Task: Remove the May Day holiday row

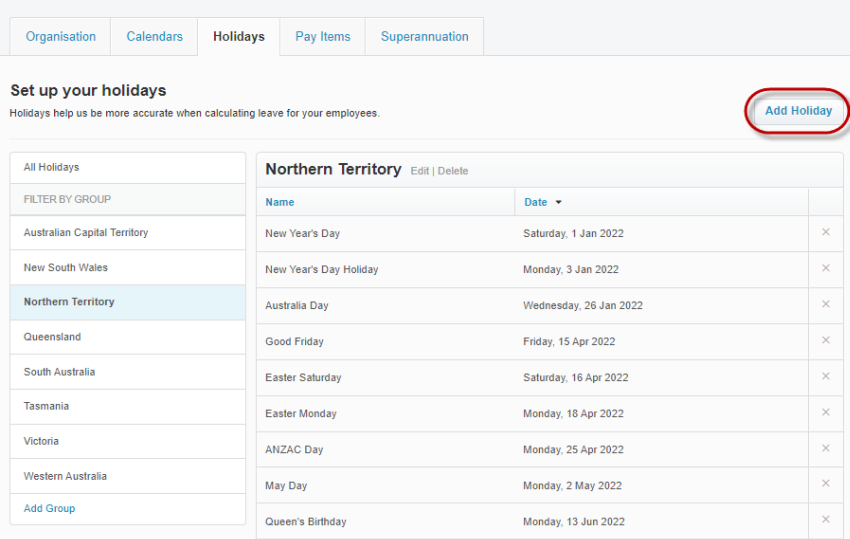Action: [825, 484]
